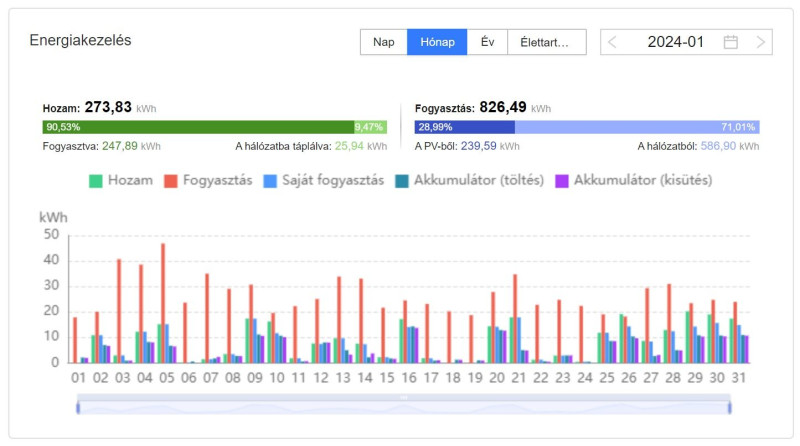Click the dark blue 28,99% PV bar
This screenshot has width=800, height=446.
pyautogui.click(x=464, y=127)
